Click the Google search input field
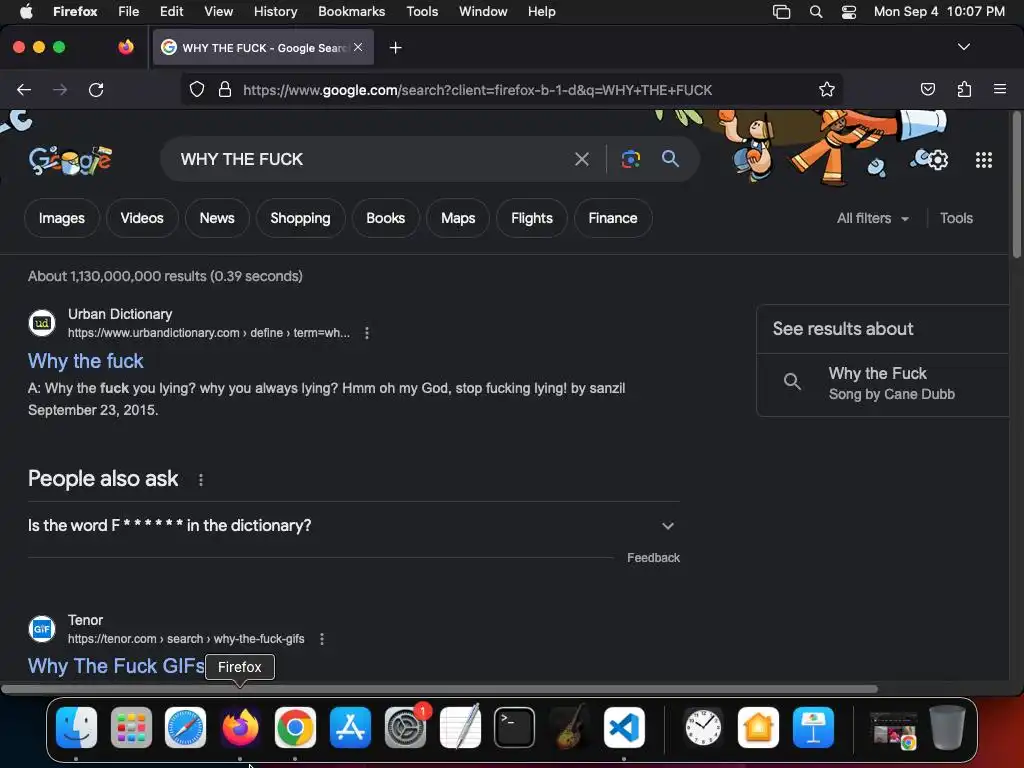Screen dimensions: 1024x768 pos(372,159)
